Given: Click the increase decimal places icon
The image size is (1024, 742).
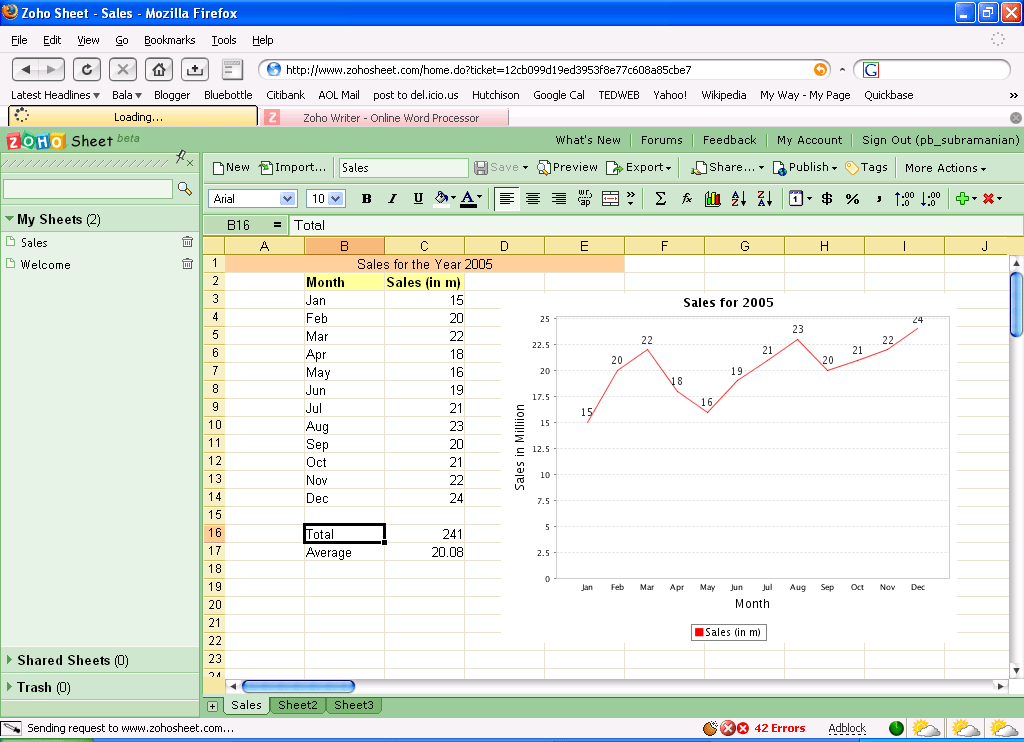Looking at the screenshot, I should coord(905,198).
